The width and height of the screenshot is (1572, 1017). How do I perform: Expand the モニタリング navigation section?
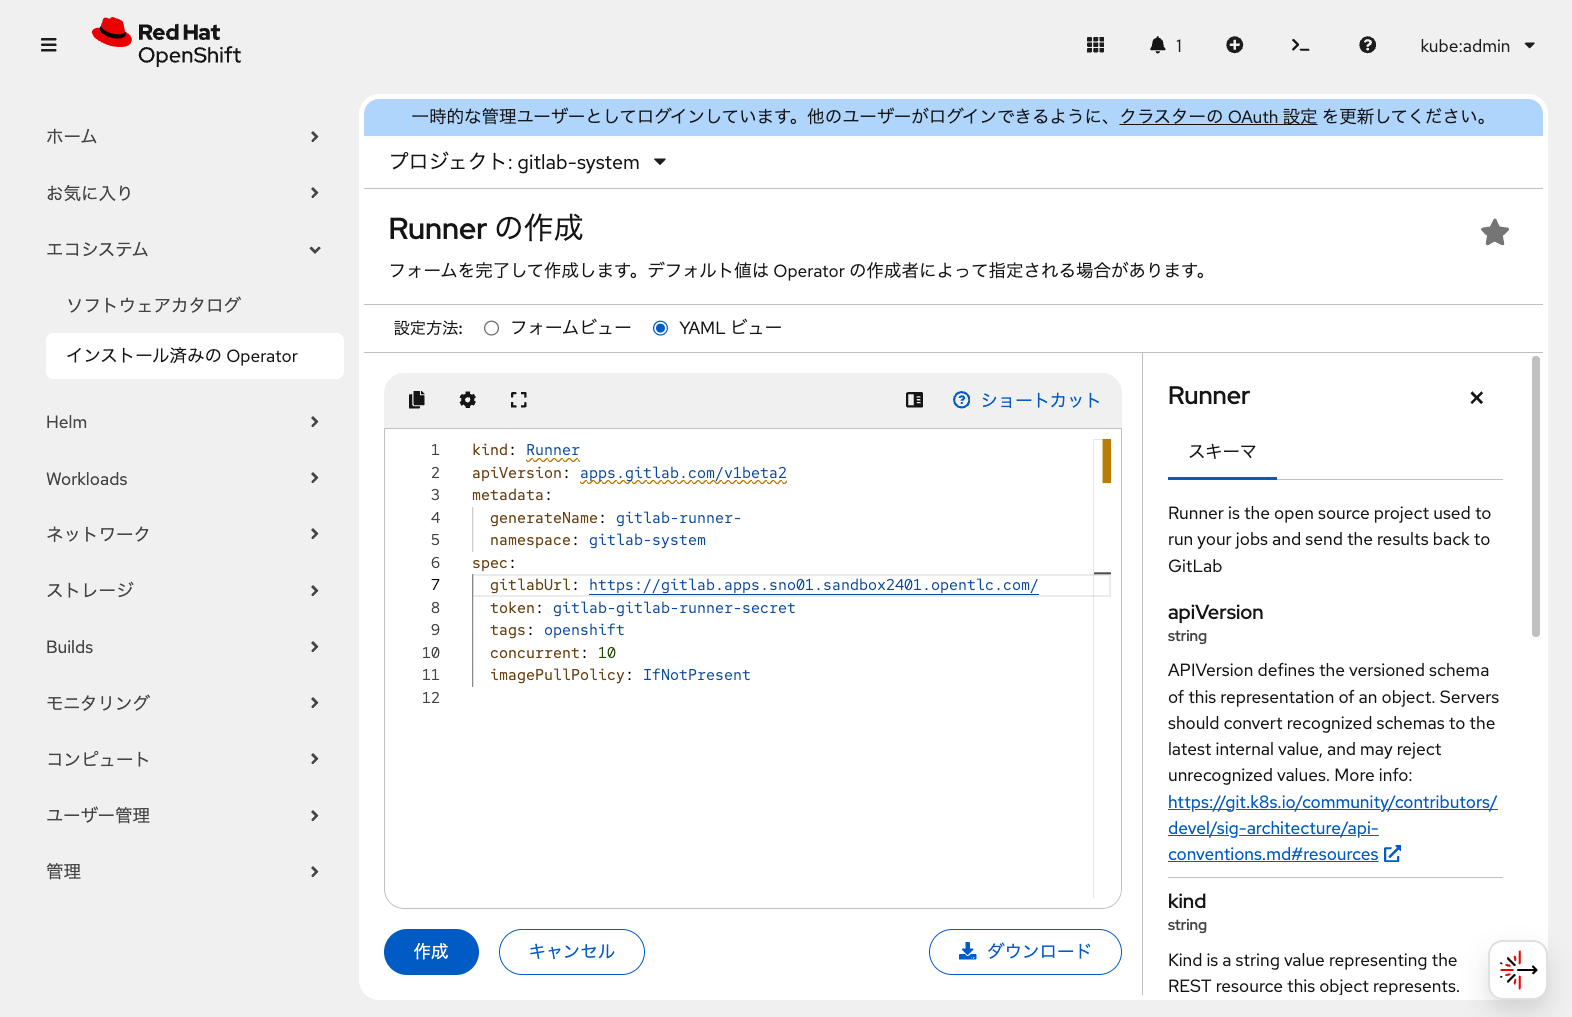183,703
